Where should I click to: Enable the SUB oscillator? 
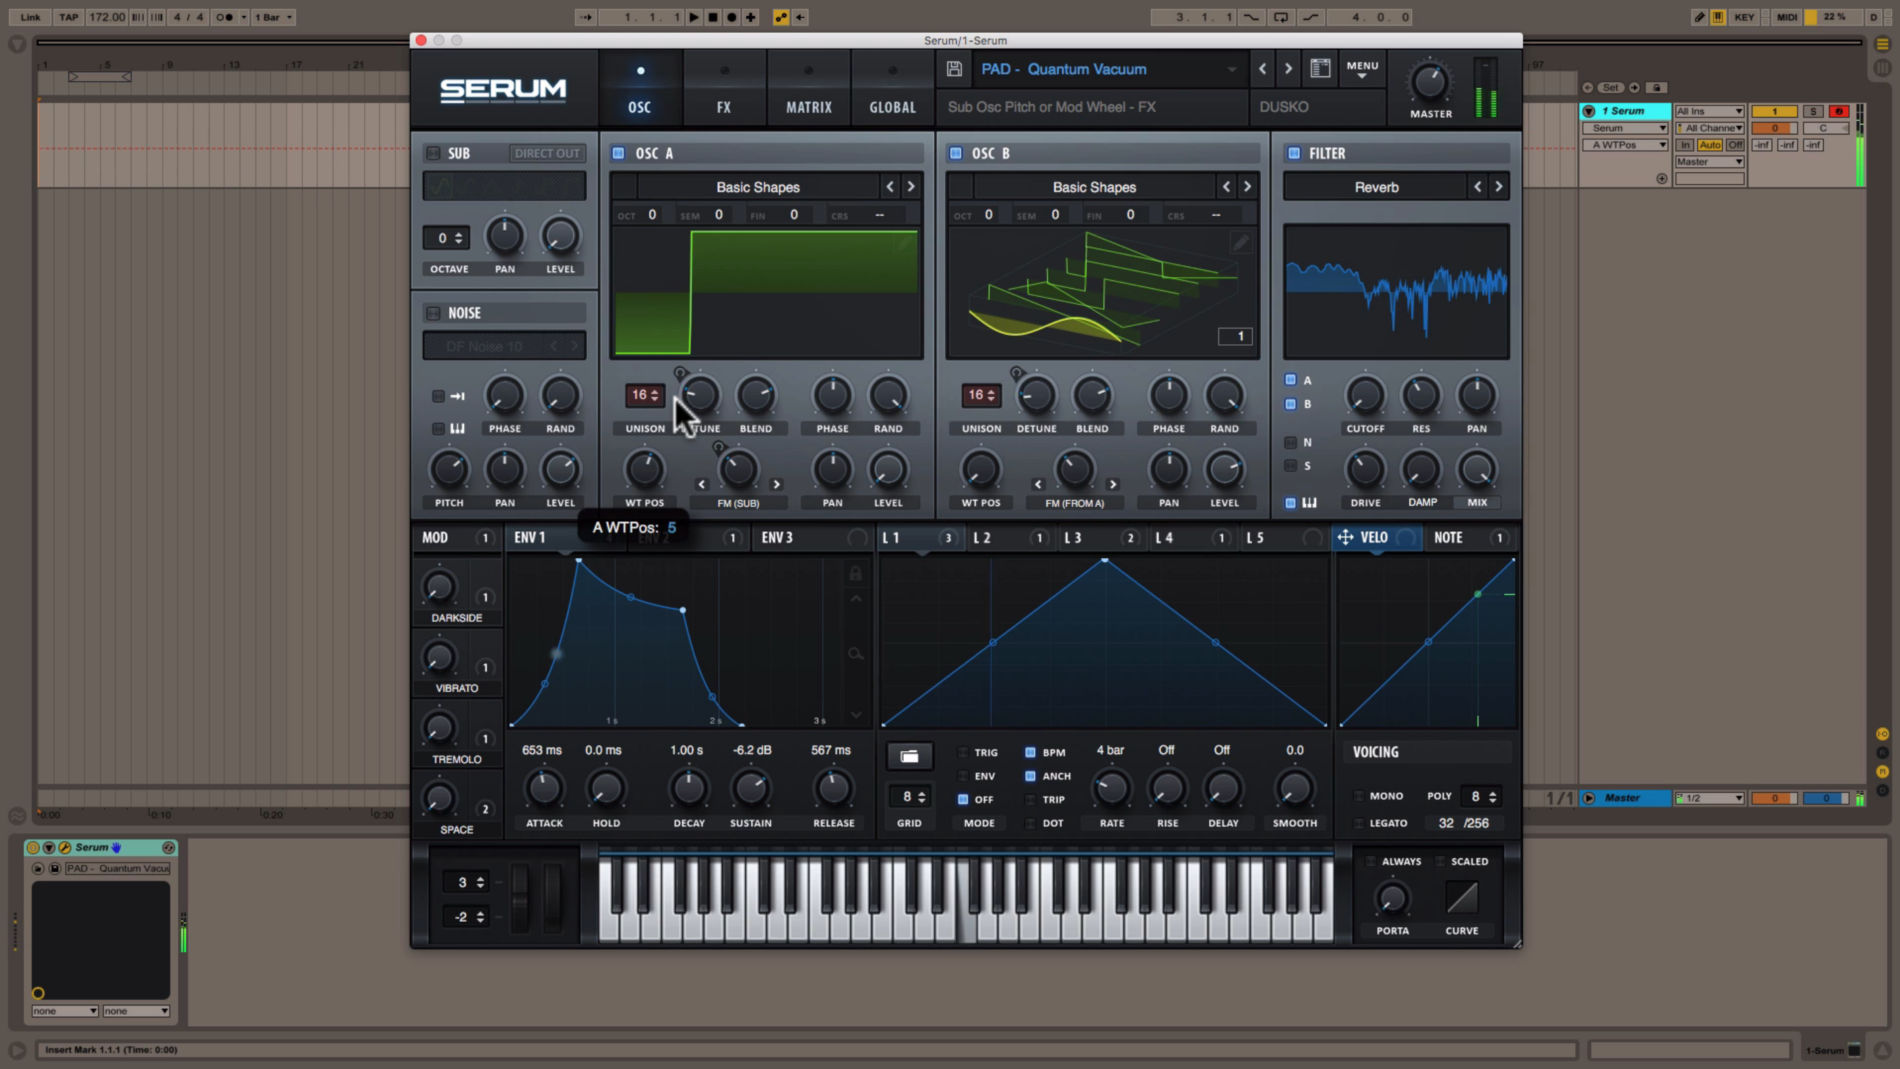coord(433,153)
